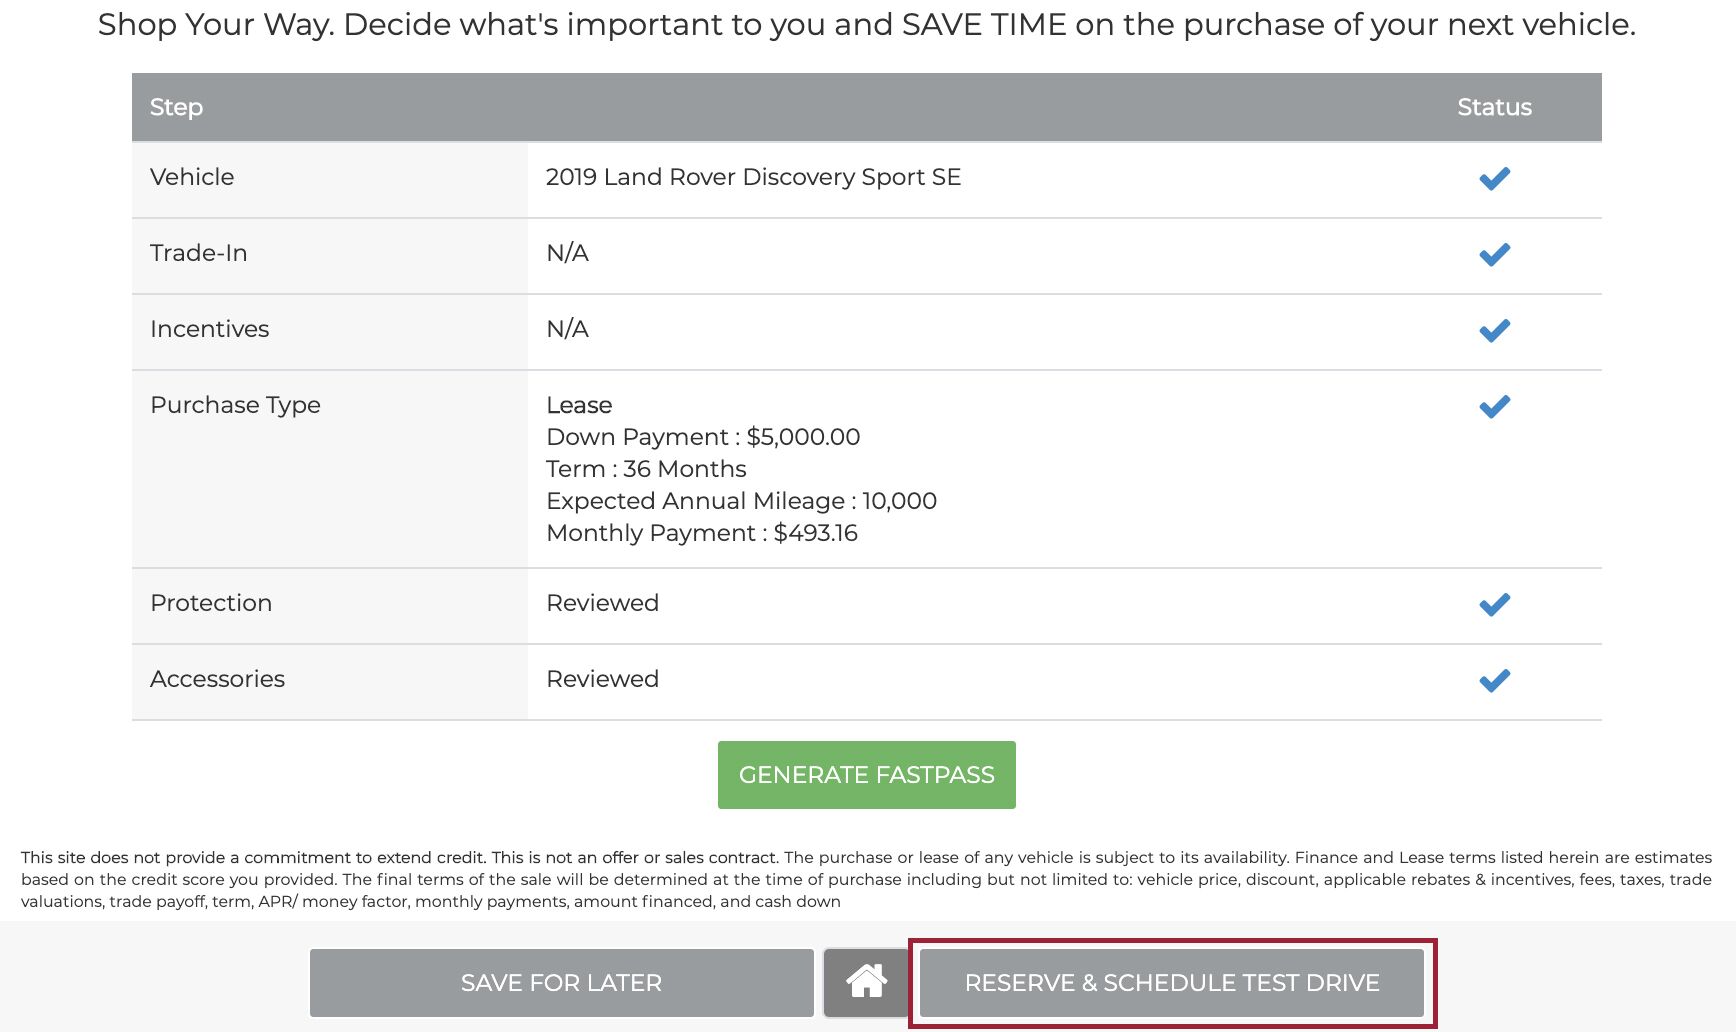Click the Vehicle row status checkmark
The image size is (1736, 1032).
(x=1494, y=179)
